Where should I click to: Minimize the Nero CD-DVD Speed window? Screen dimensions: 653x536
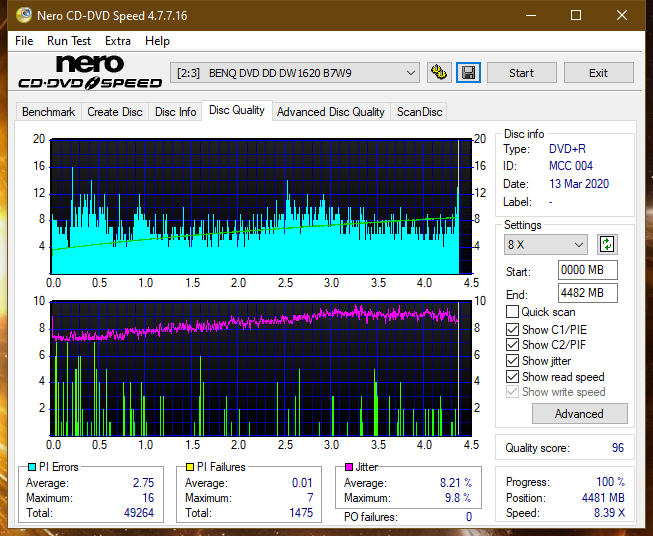[x=531, y=15]
